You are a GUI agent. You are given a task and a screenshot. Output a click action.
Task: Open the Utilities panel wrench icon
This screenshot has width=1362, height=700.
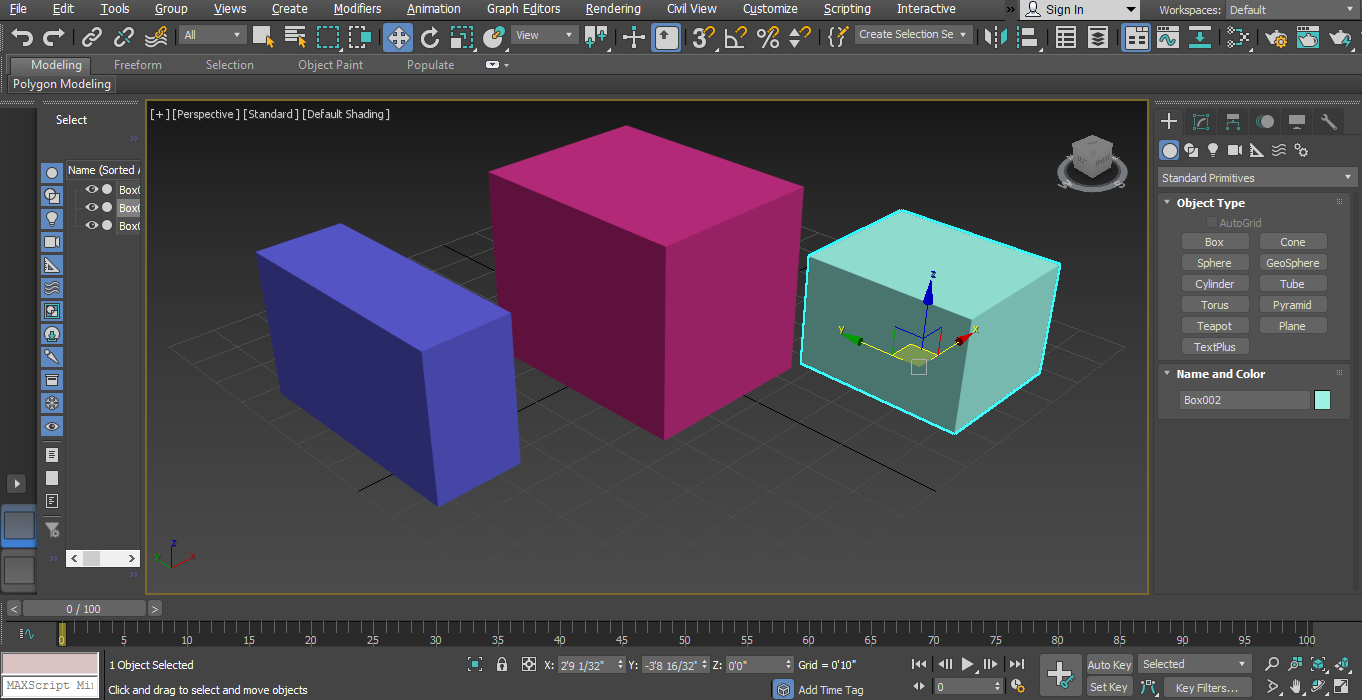[x=1329, y=122]
